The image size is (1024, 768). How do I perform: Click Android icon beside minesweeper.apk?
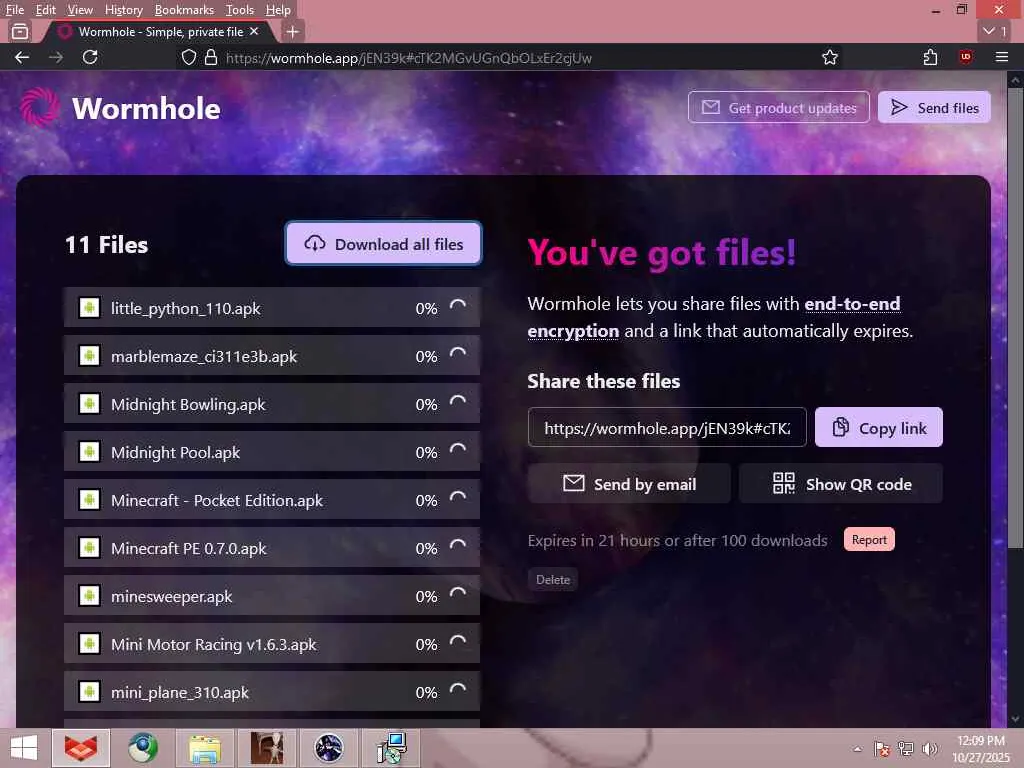click(89, 596)
